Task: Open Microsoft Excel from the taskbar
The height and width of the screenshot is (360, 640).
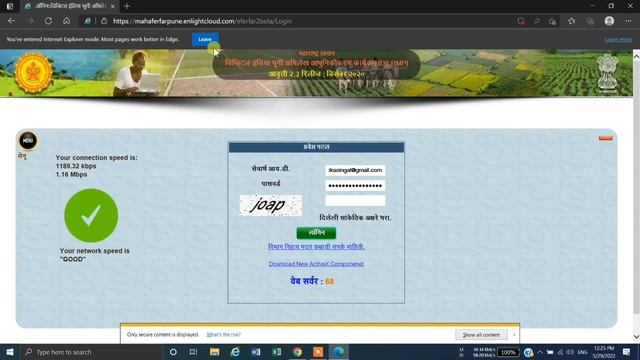Action: 277,352
